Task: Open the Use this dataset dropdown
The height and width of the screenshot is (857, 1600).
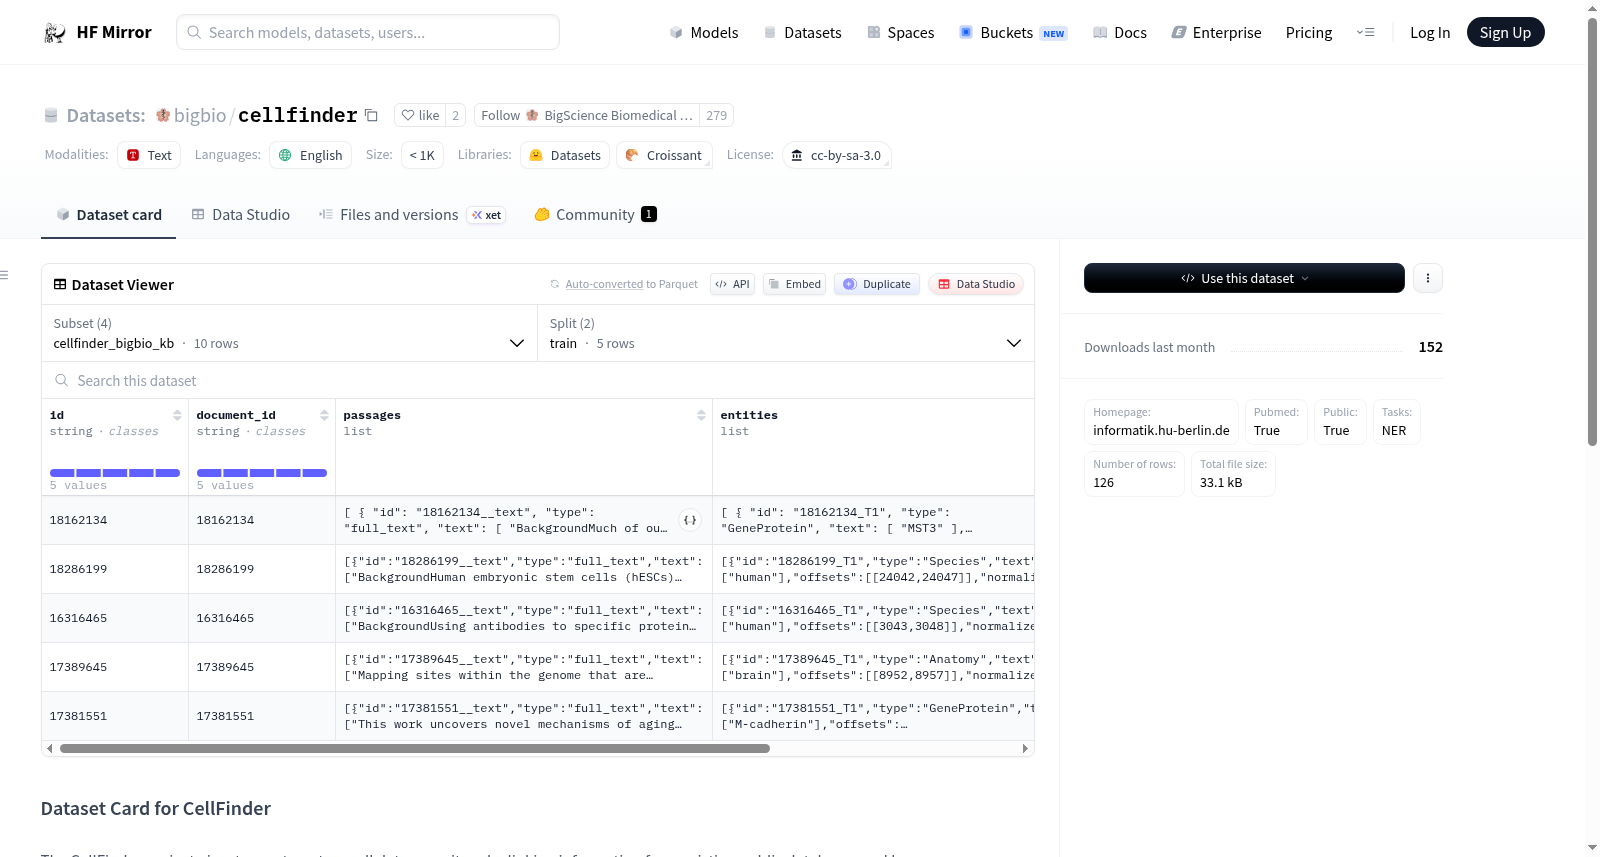Action: 1244,278
